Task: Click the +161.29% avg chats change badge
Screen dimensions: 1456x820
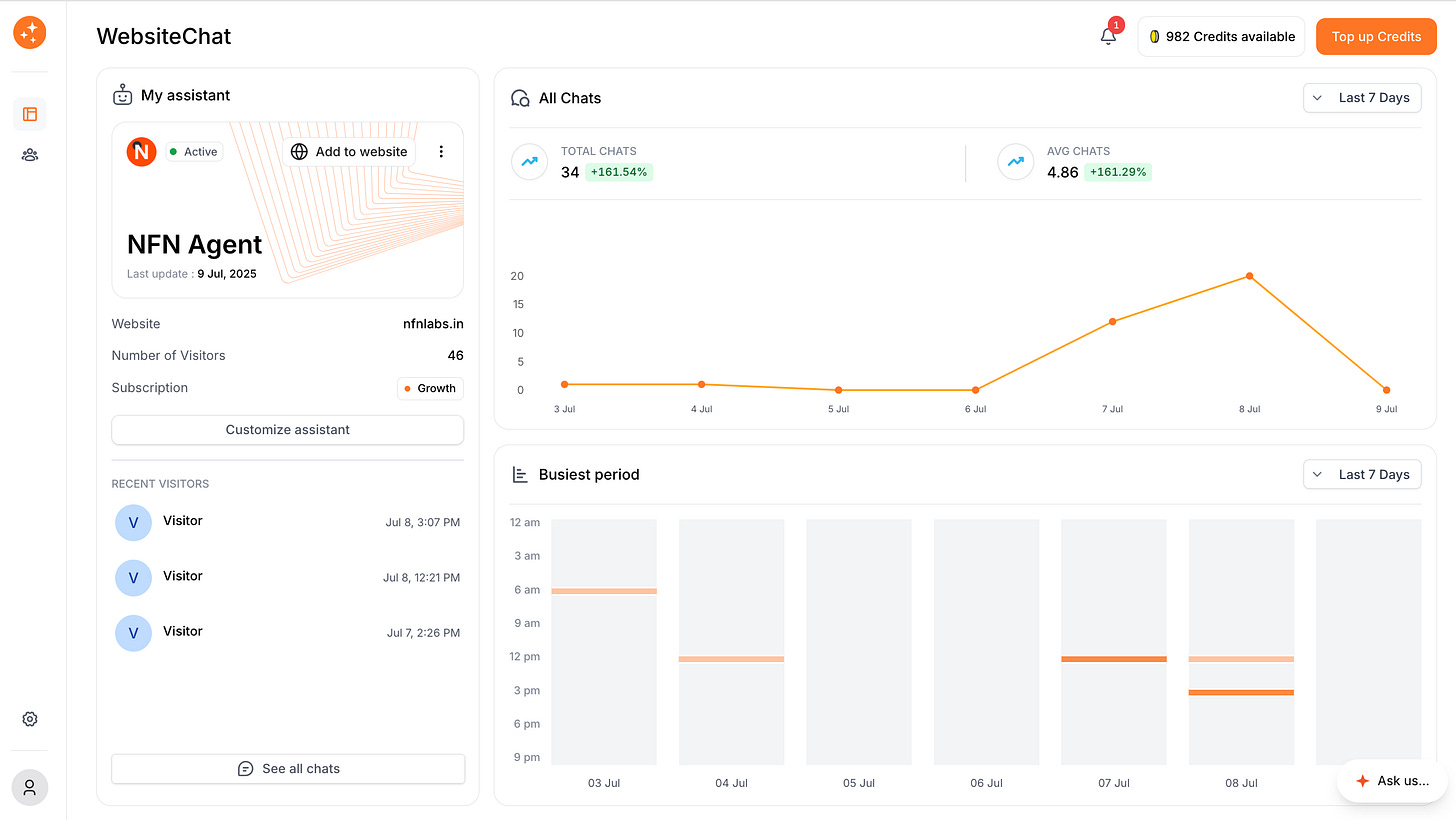Action: 1118,172
